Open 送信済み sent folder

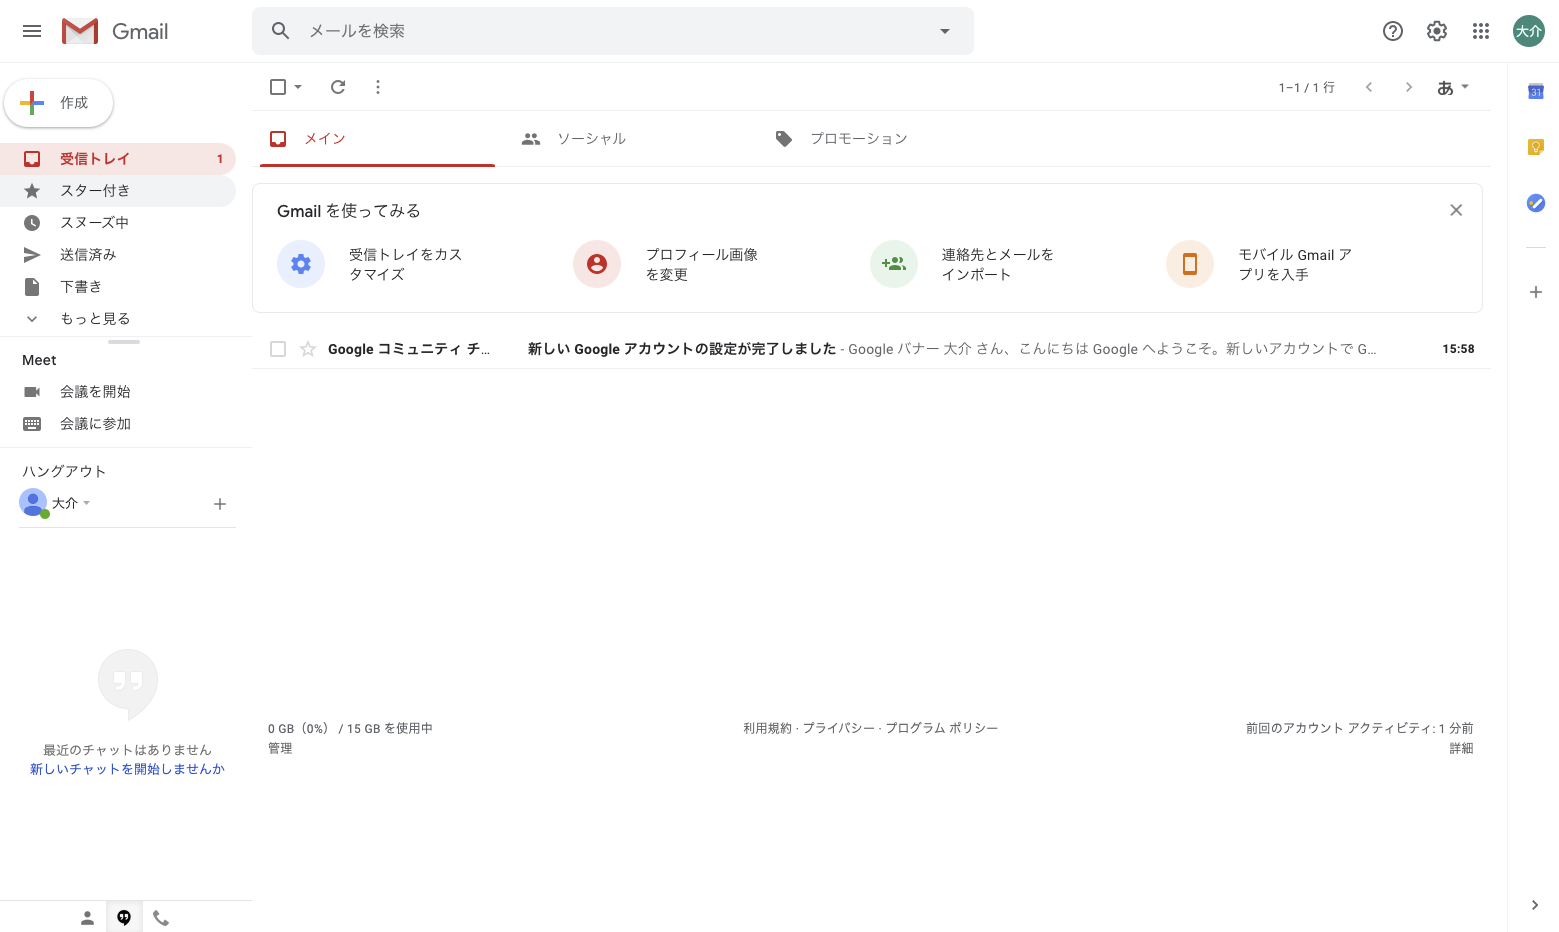click(118, 255)
